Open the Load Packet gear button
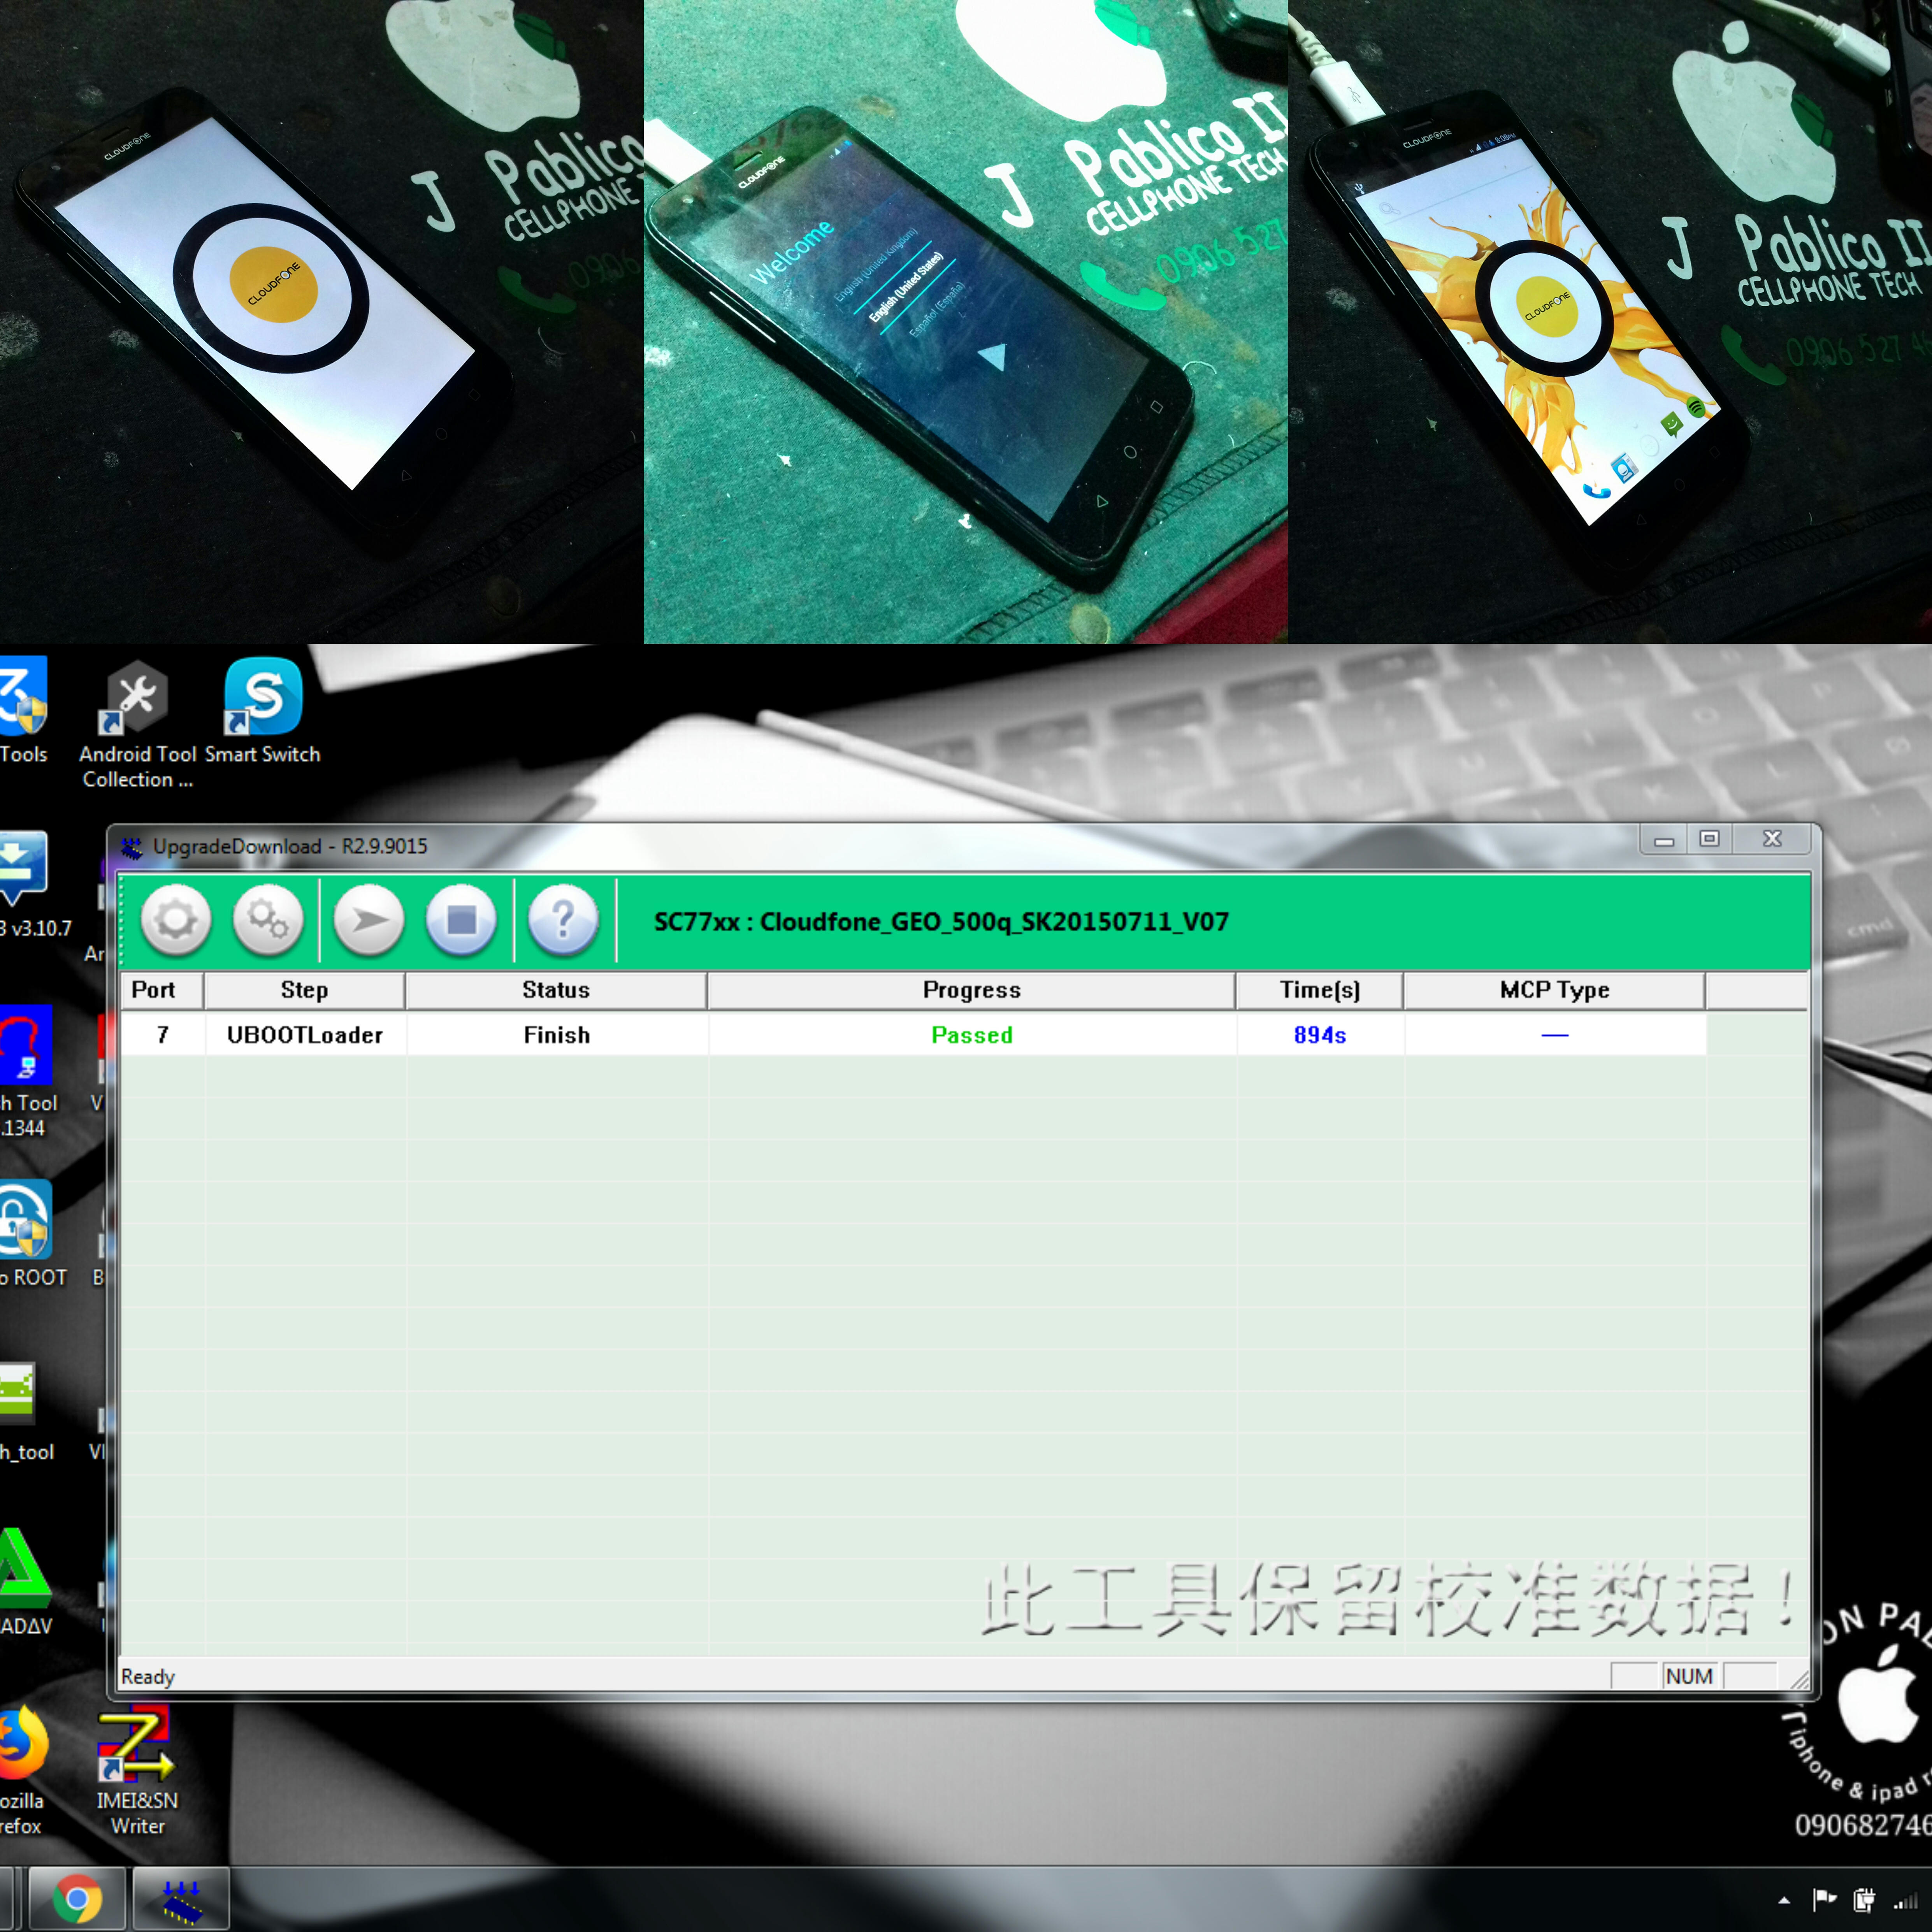 (x=176, y=919)
